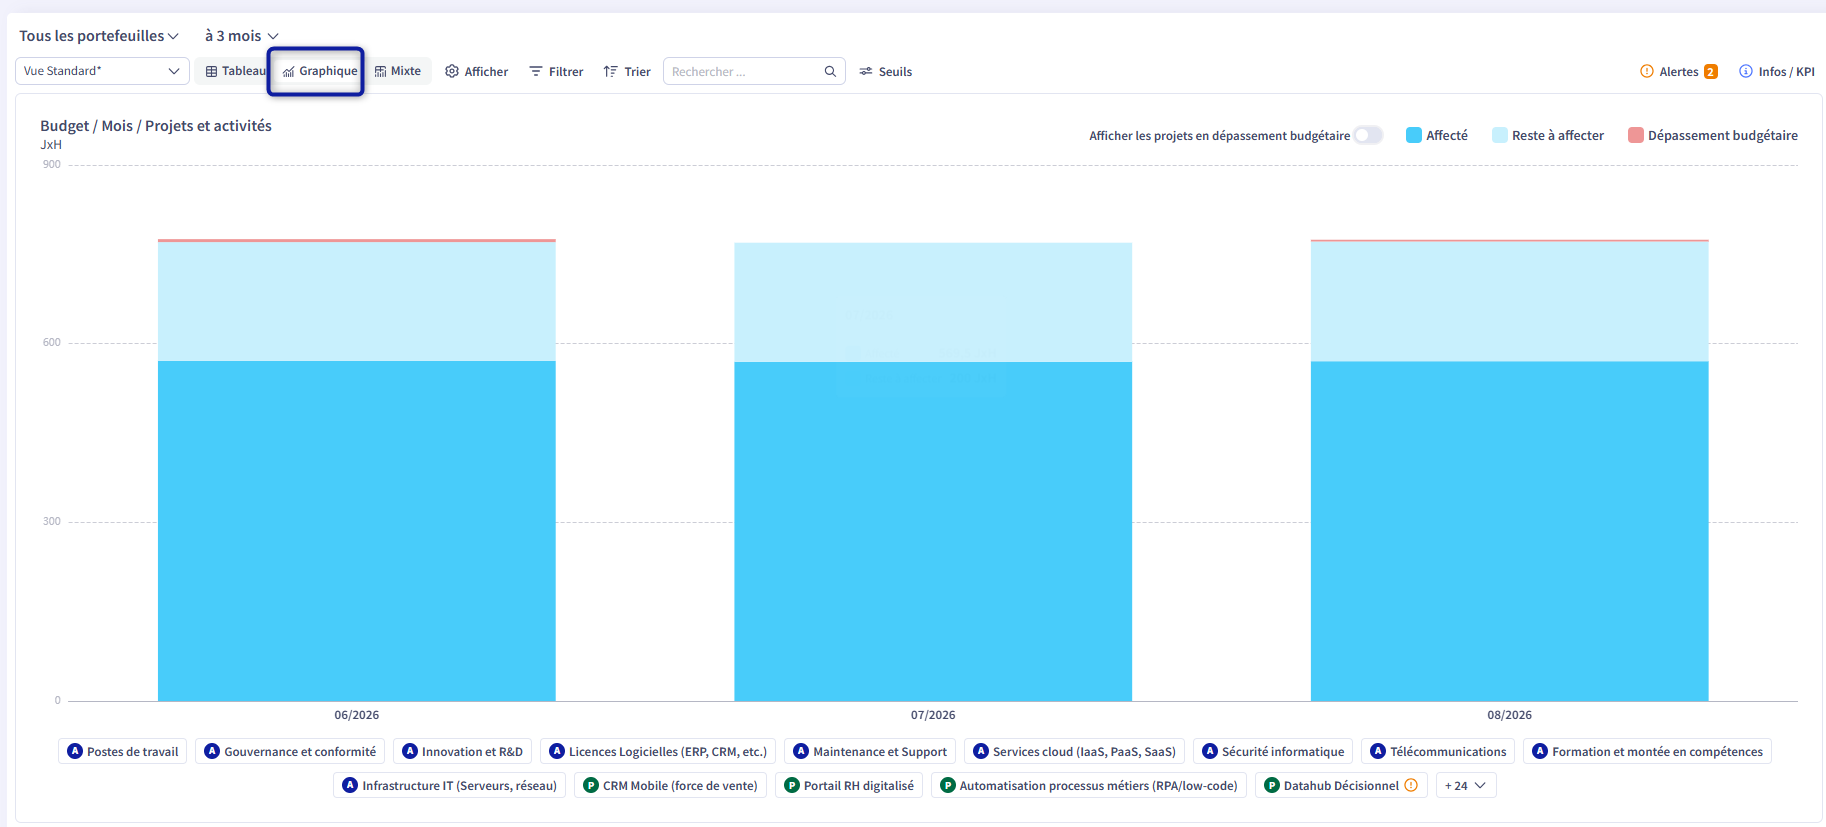Toggle Afficher les projets en dépassement budgétaire

tap(1368, 135)
